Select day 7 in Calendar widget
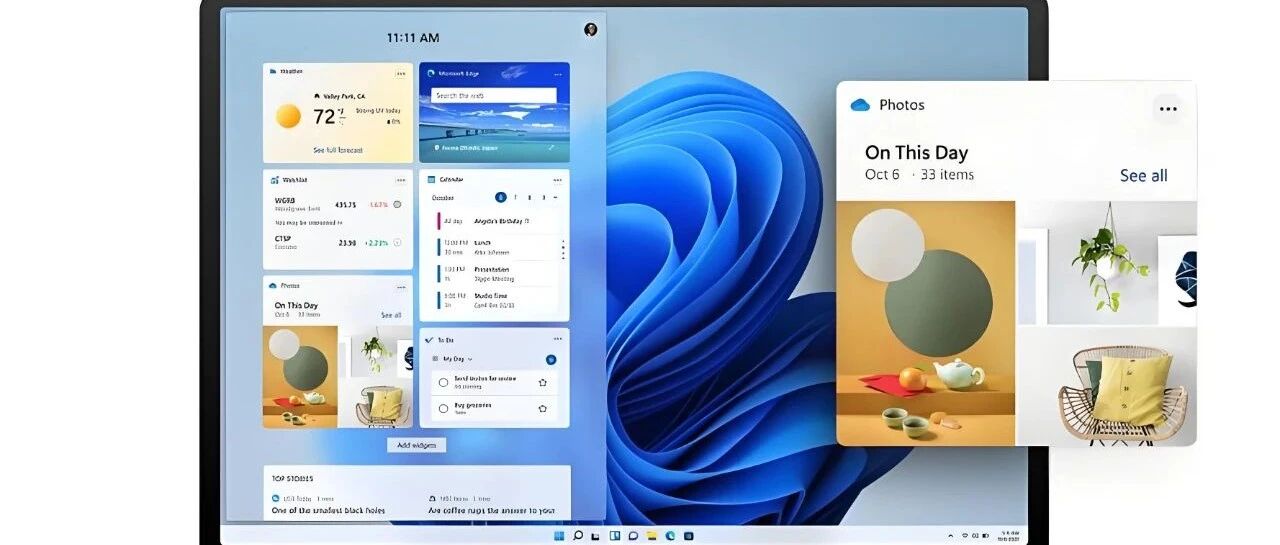Image resolution: width=1280 pixels, height=545 pixels. [x=515, y=197]
